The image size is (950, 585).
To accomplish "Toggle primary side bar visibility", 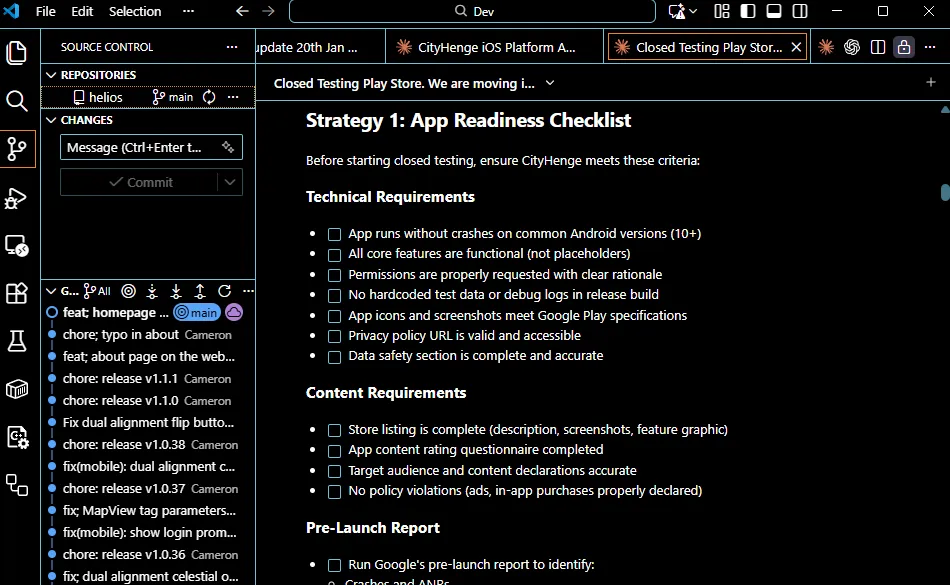I will pos(748,11).
